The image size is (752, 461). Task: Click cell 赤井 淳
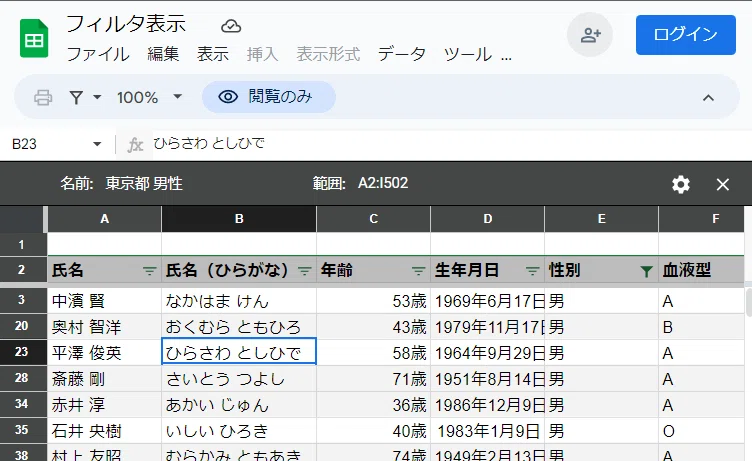[x=105, y=404]
